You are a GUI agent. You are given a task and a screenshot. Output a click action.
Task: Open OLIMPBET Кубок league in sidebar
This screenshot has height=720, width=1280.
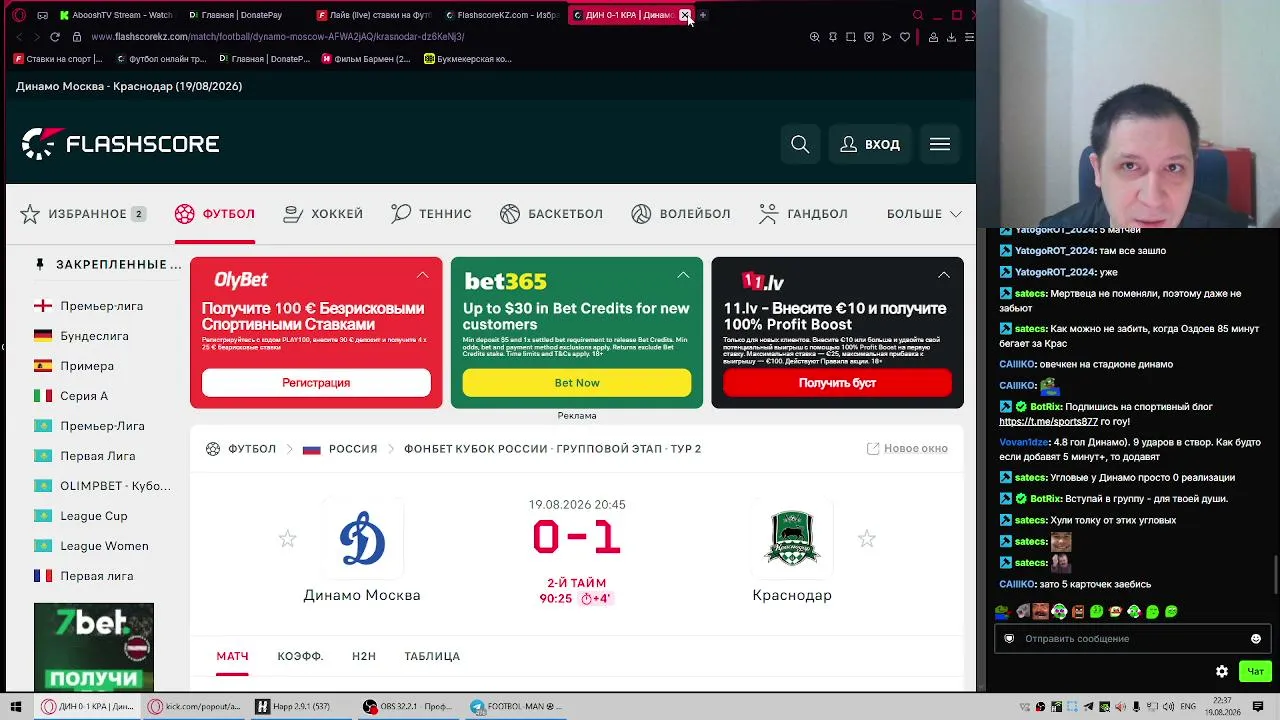tap(115, 486)
